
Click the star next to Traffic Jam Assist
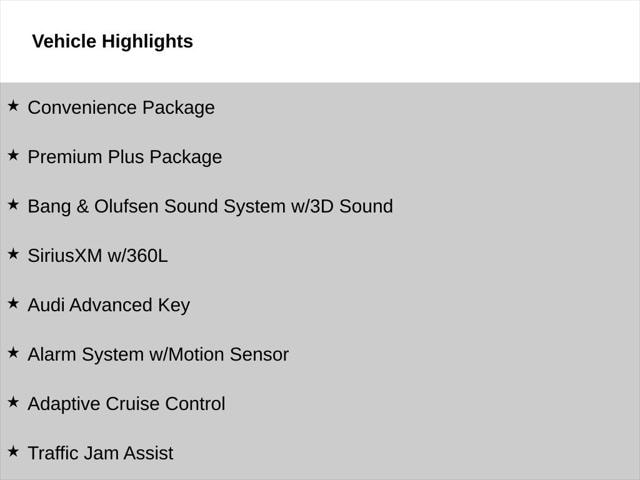(x=13, y=451)
